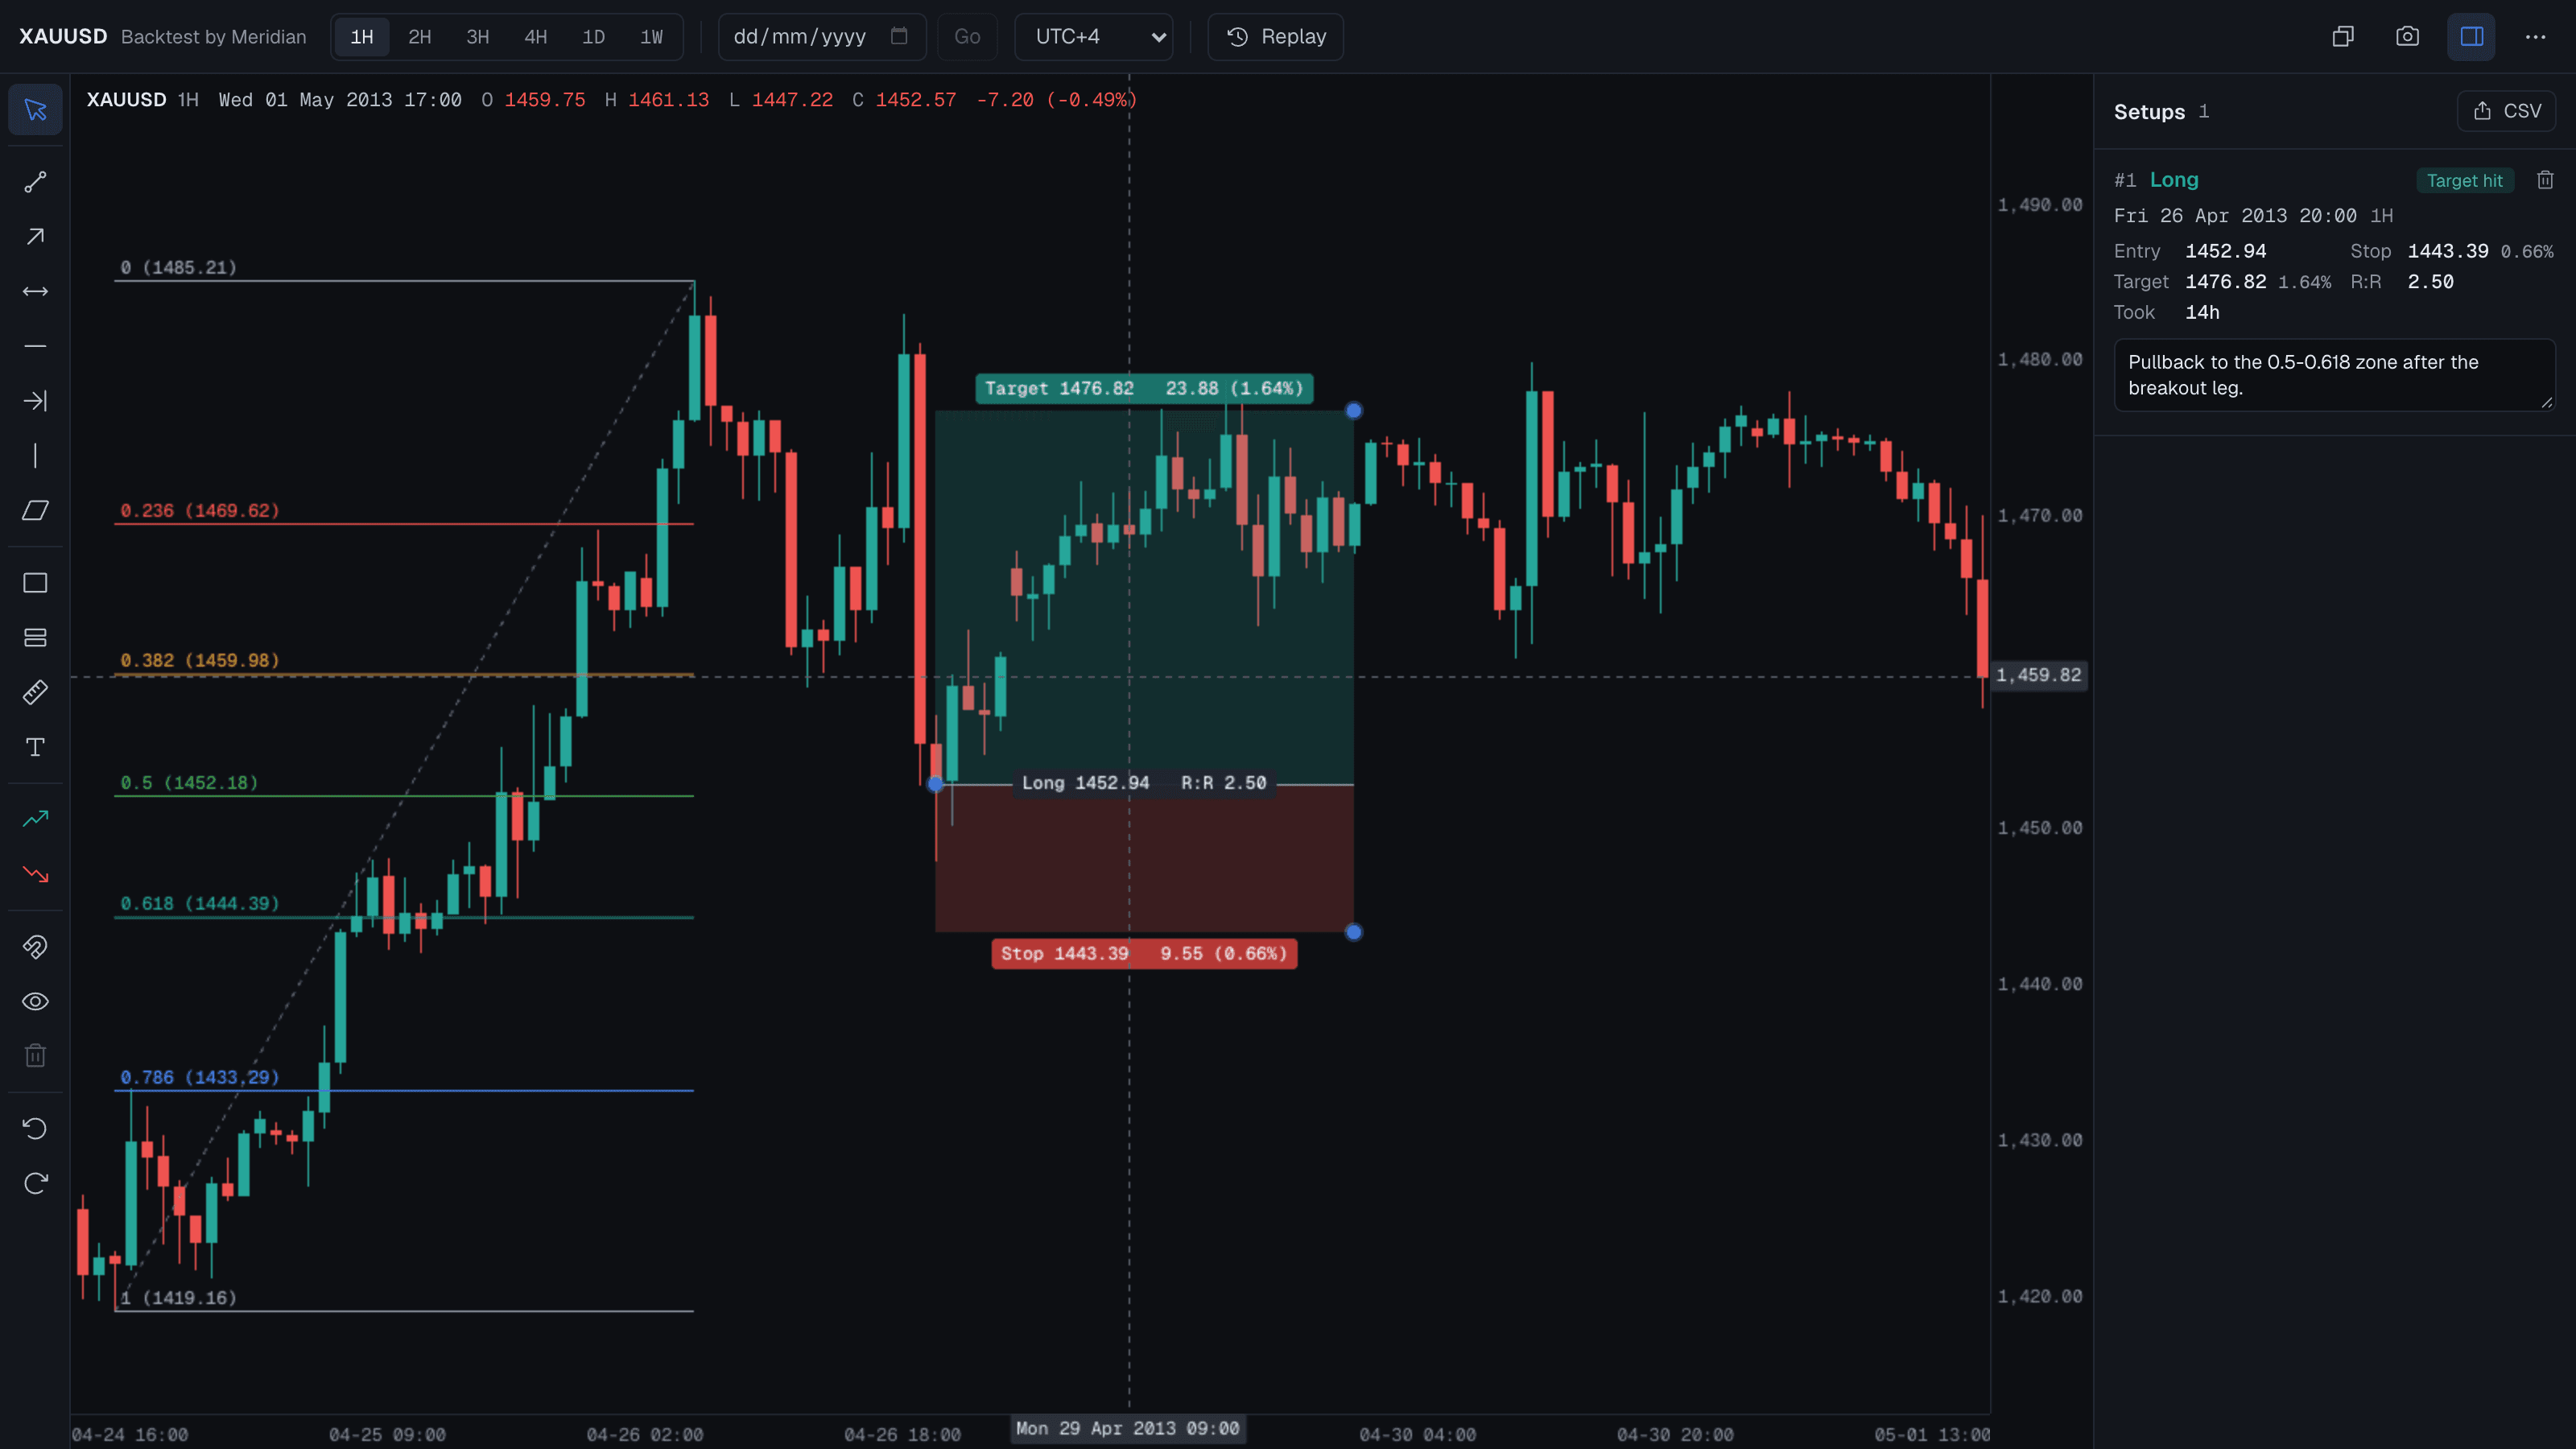Image resolution: width=2576 pixels, height=1449 pixels.
Task: Redo the last action
Action: 35,1184
